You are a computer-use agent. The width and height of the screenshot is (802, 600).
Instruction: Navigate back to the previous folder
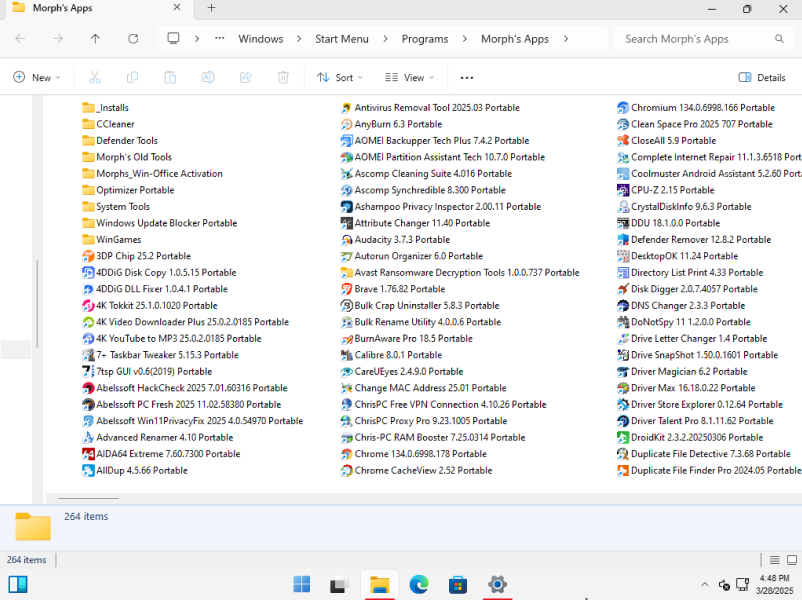click(20, 39)
